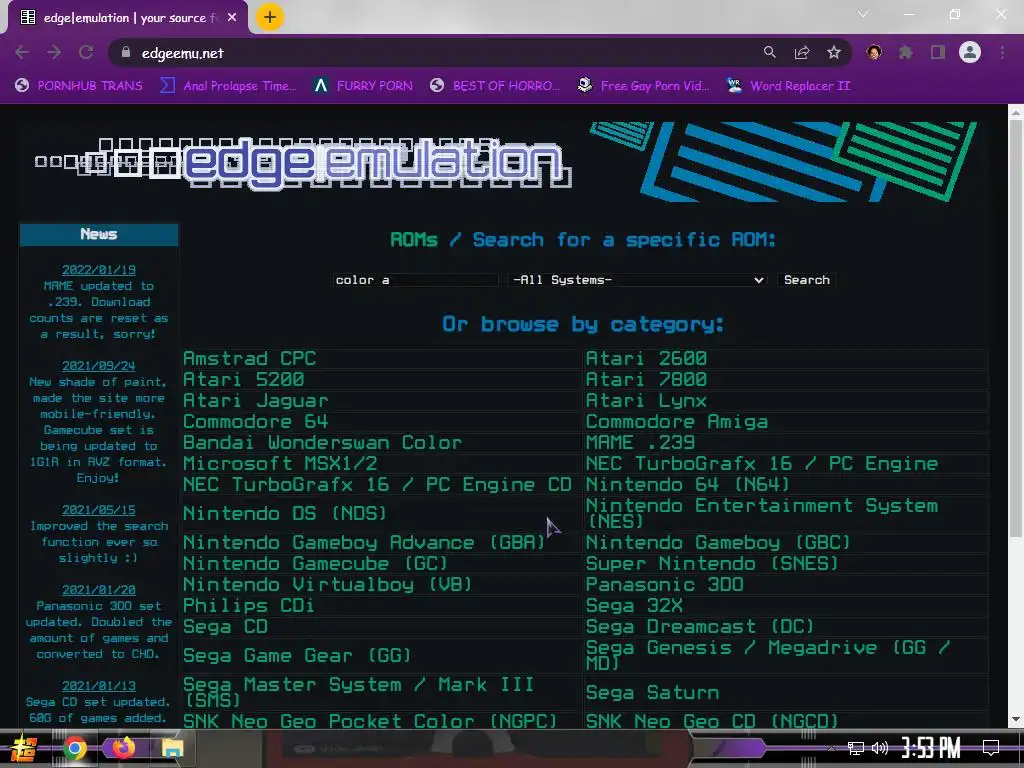Open Nintendo Gamecube (GC) category
Screen dimensions: 1024x768
315,563
